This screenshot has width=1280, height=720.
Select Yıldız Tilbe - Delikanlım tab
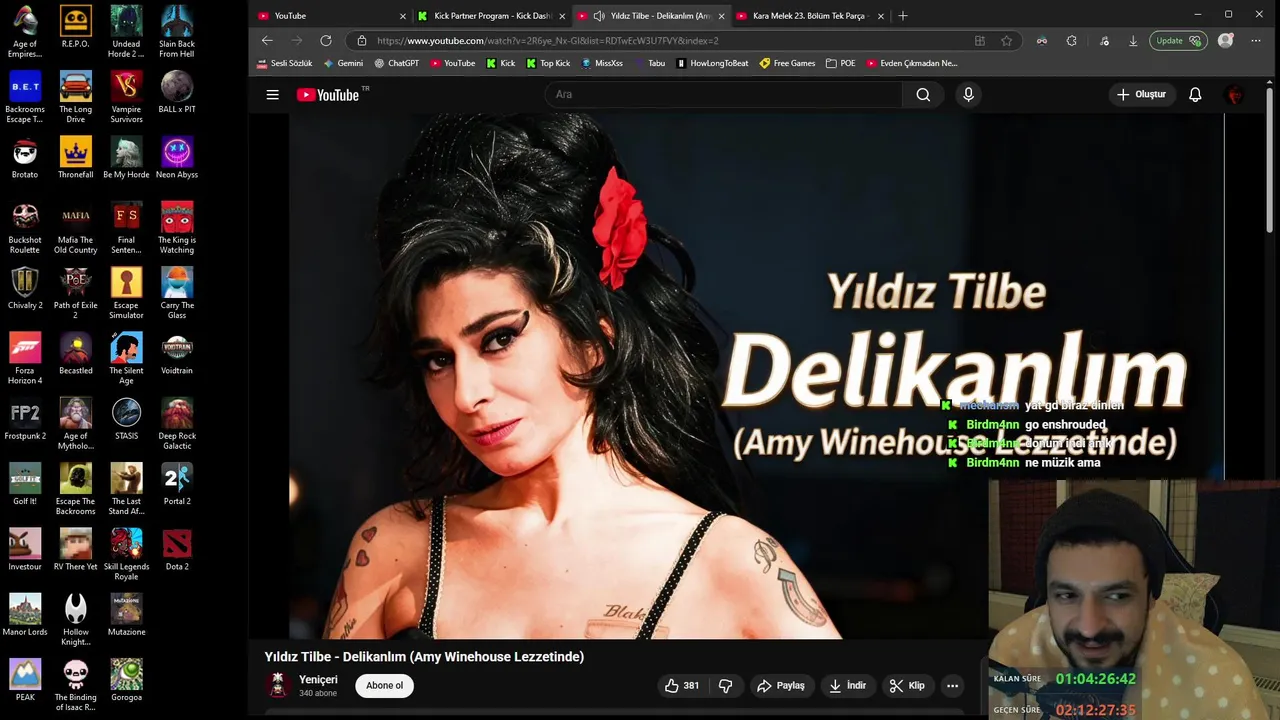651,16
